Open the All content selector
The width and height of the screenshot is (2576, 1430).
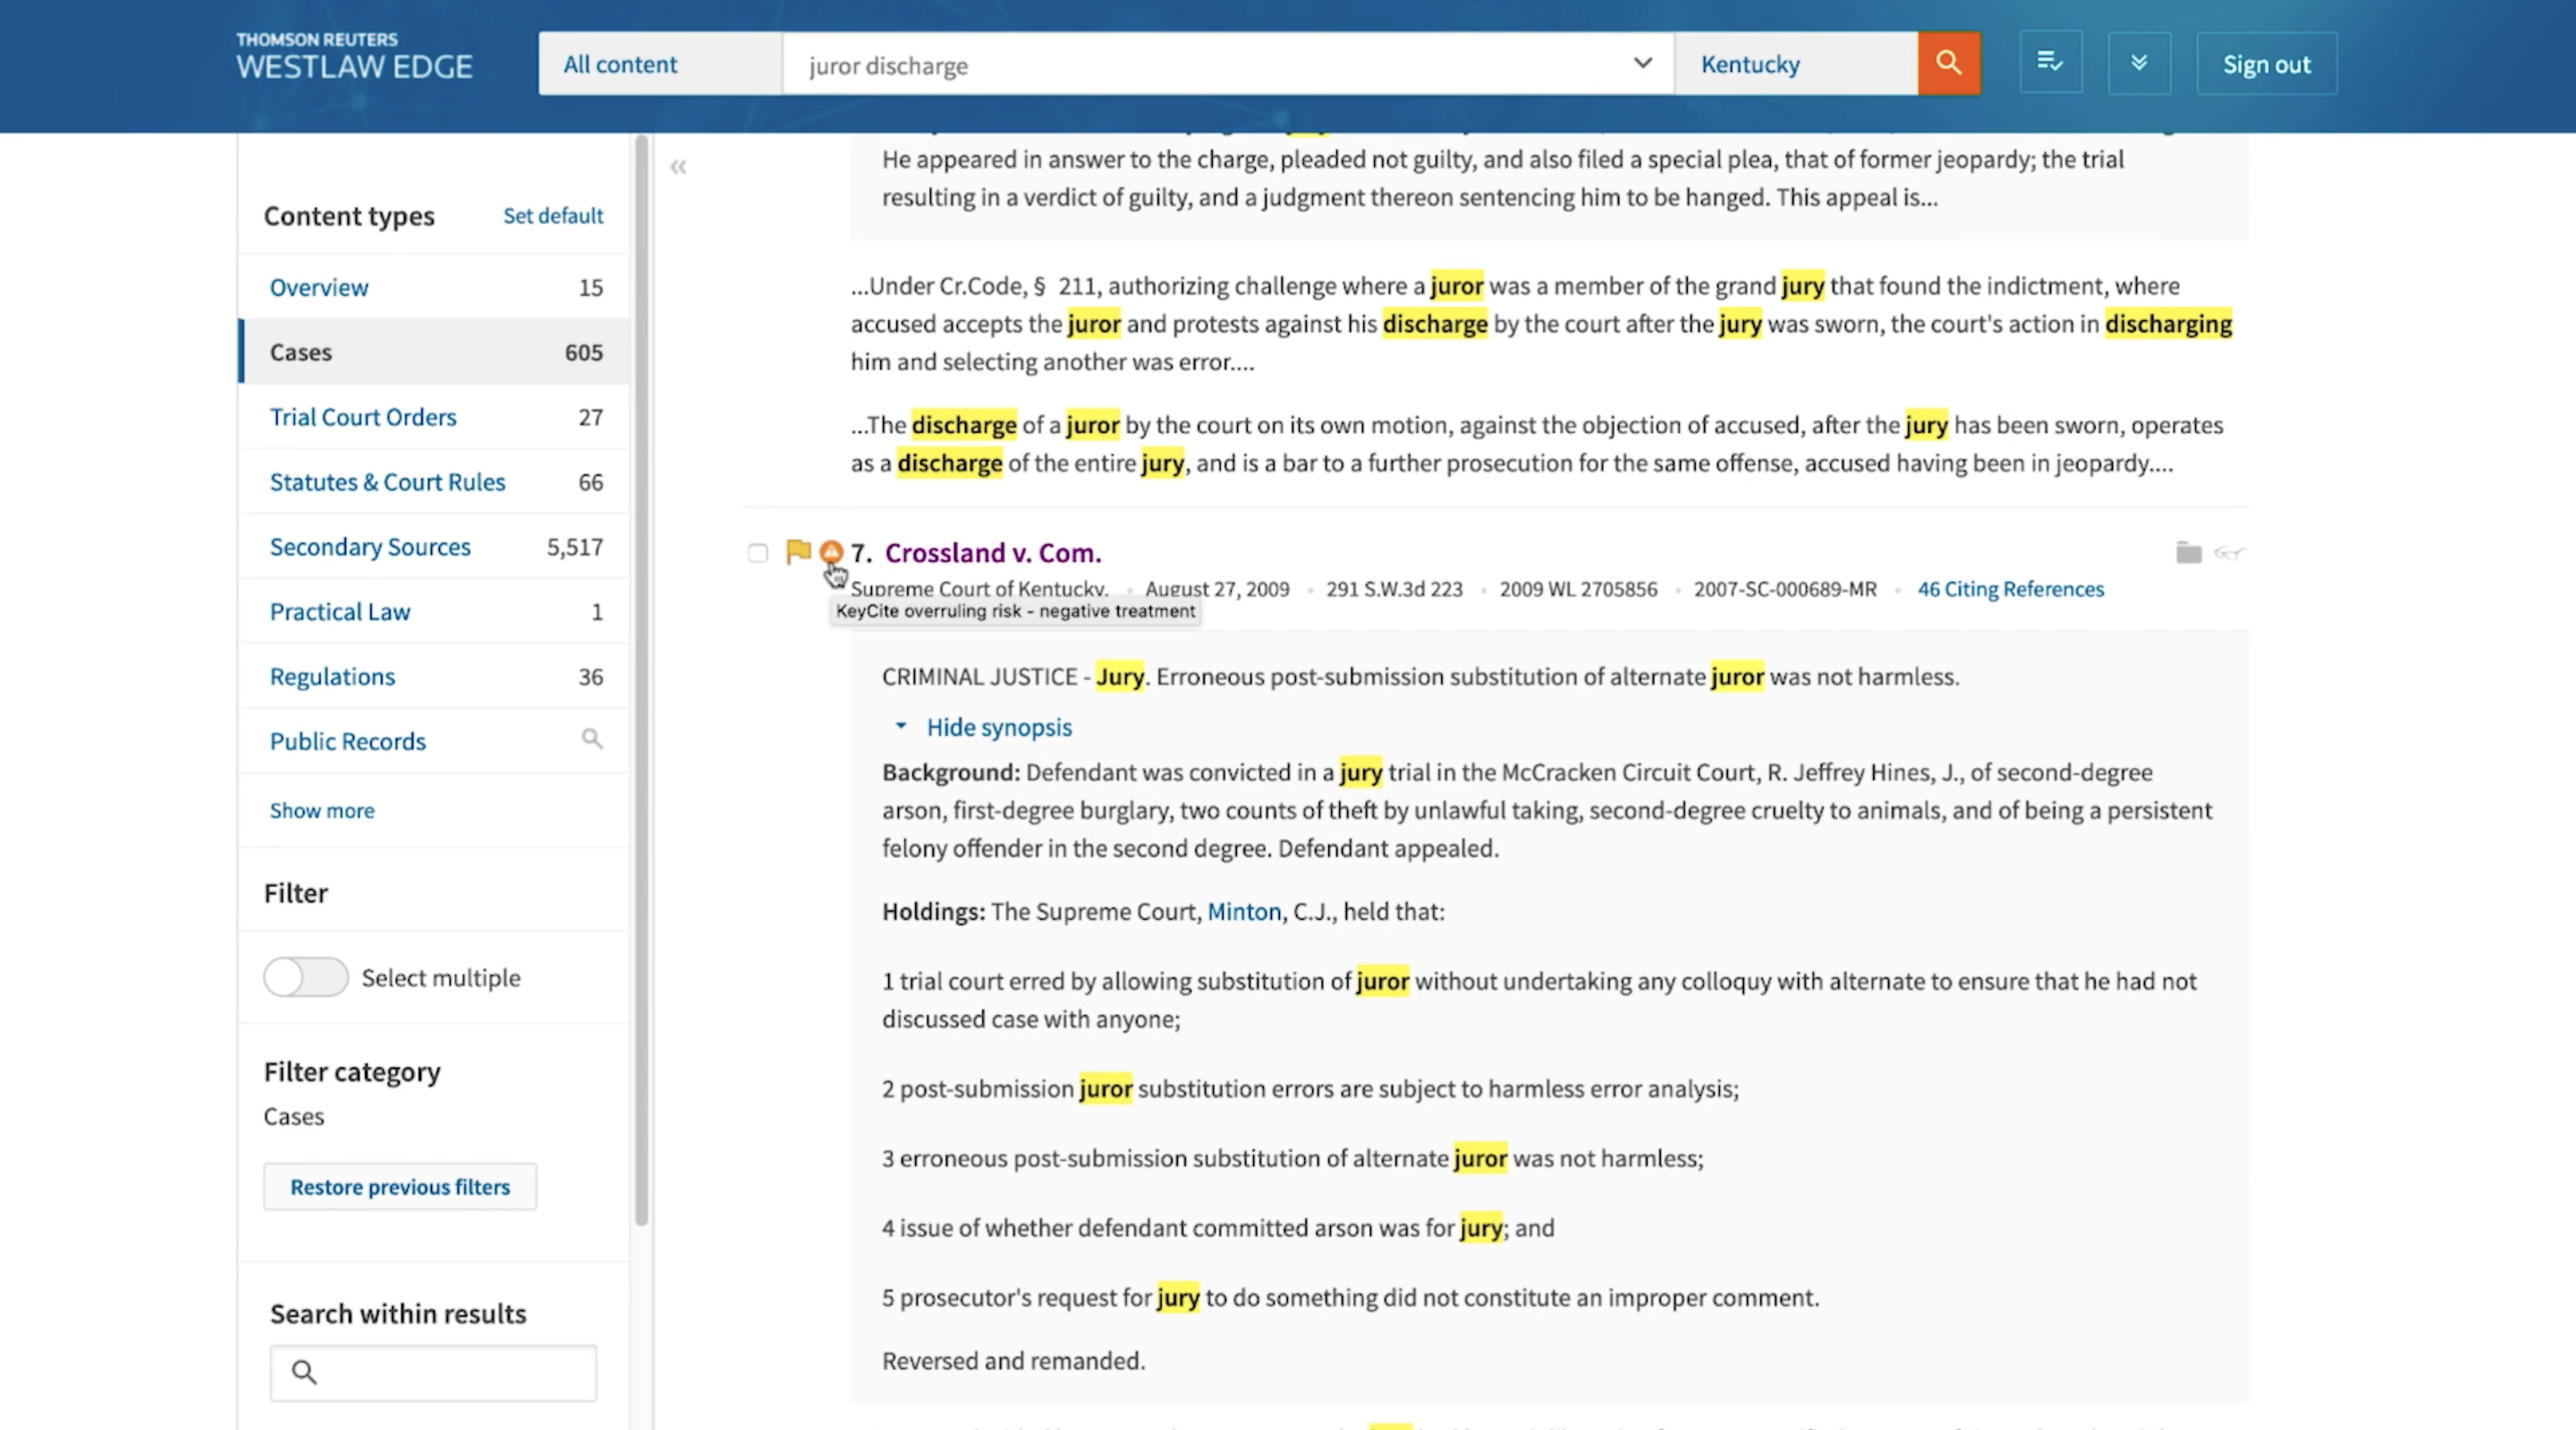(660, 64)
